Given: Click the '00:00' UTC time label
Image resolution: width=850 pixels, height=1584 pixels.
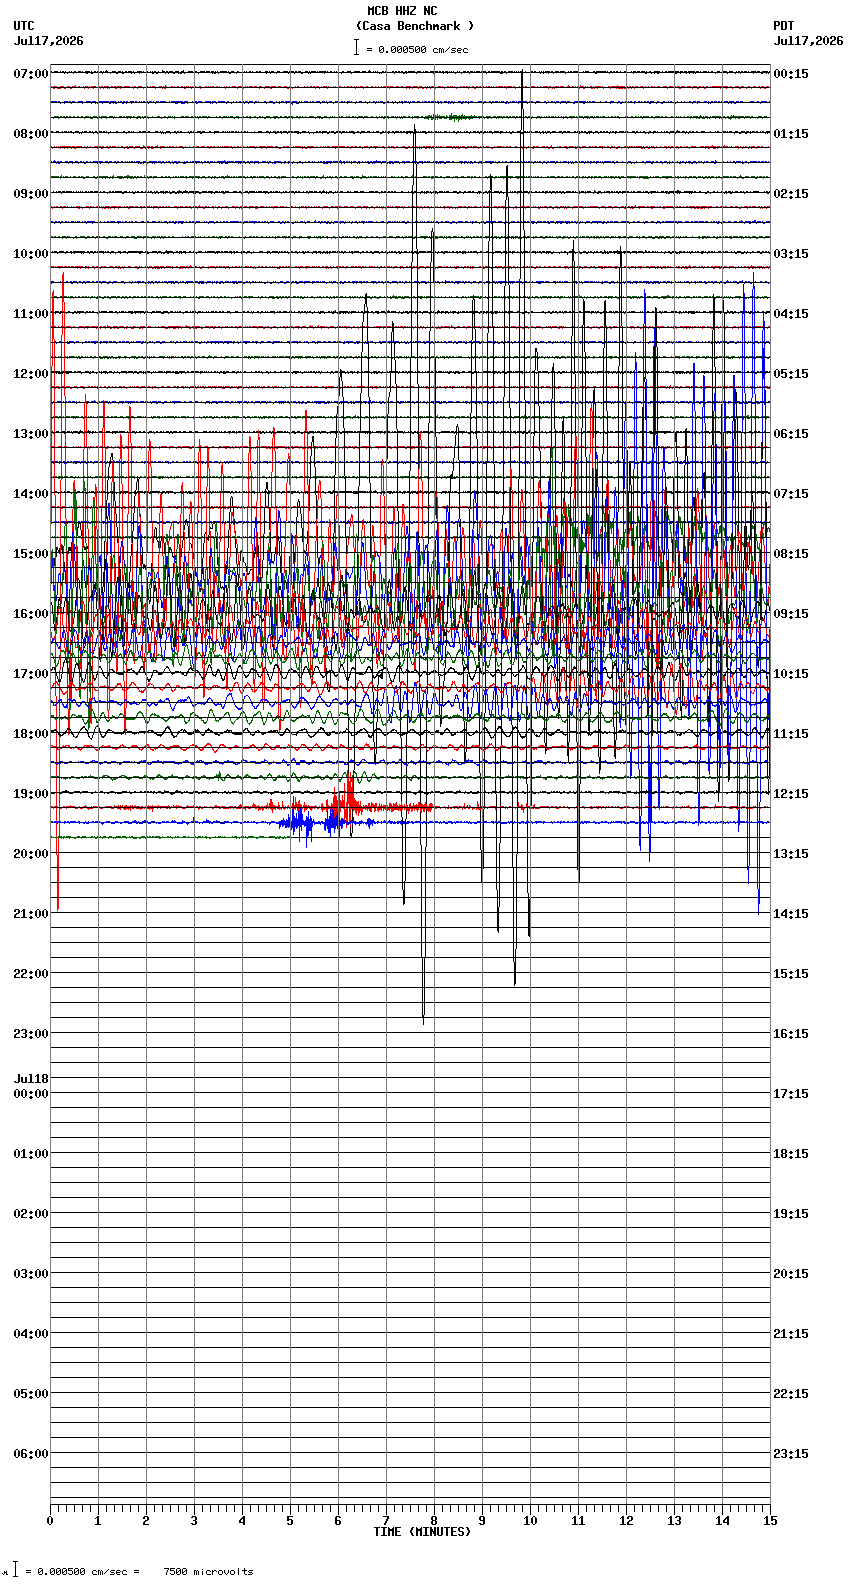Looking at the screenshot, I should pyautogui.click(x=31, y=1094).
